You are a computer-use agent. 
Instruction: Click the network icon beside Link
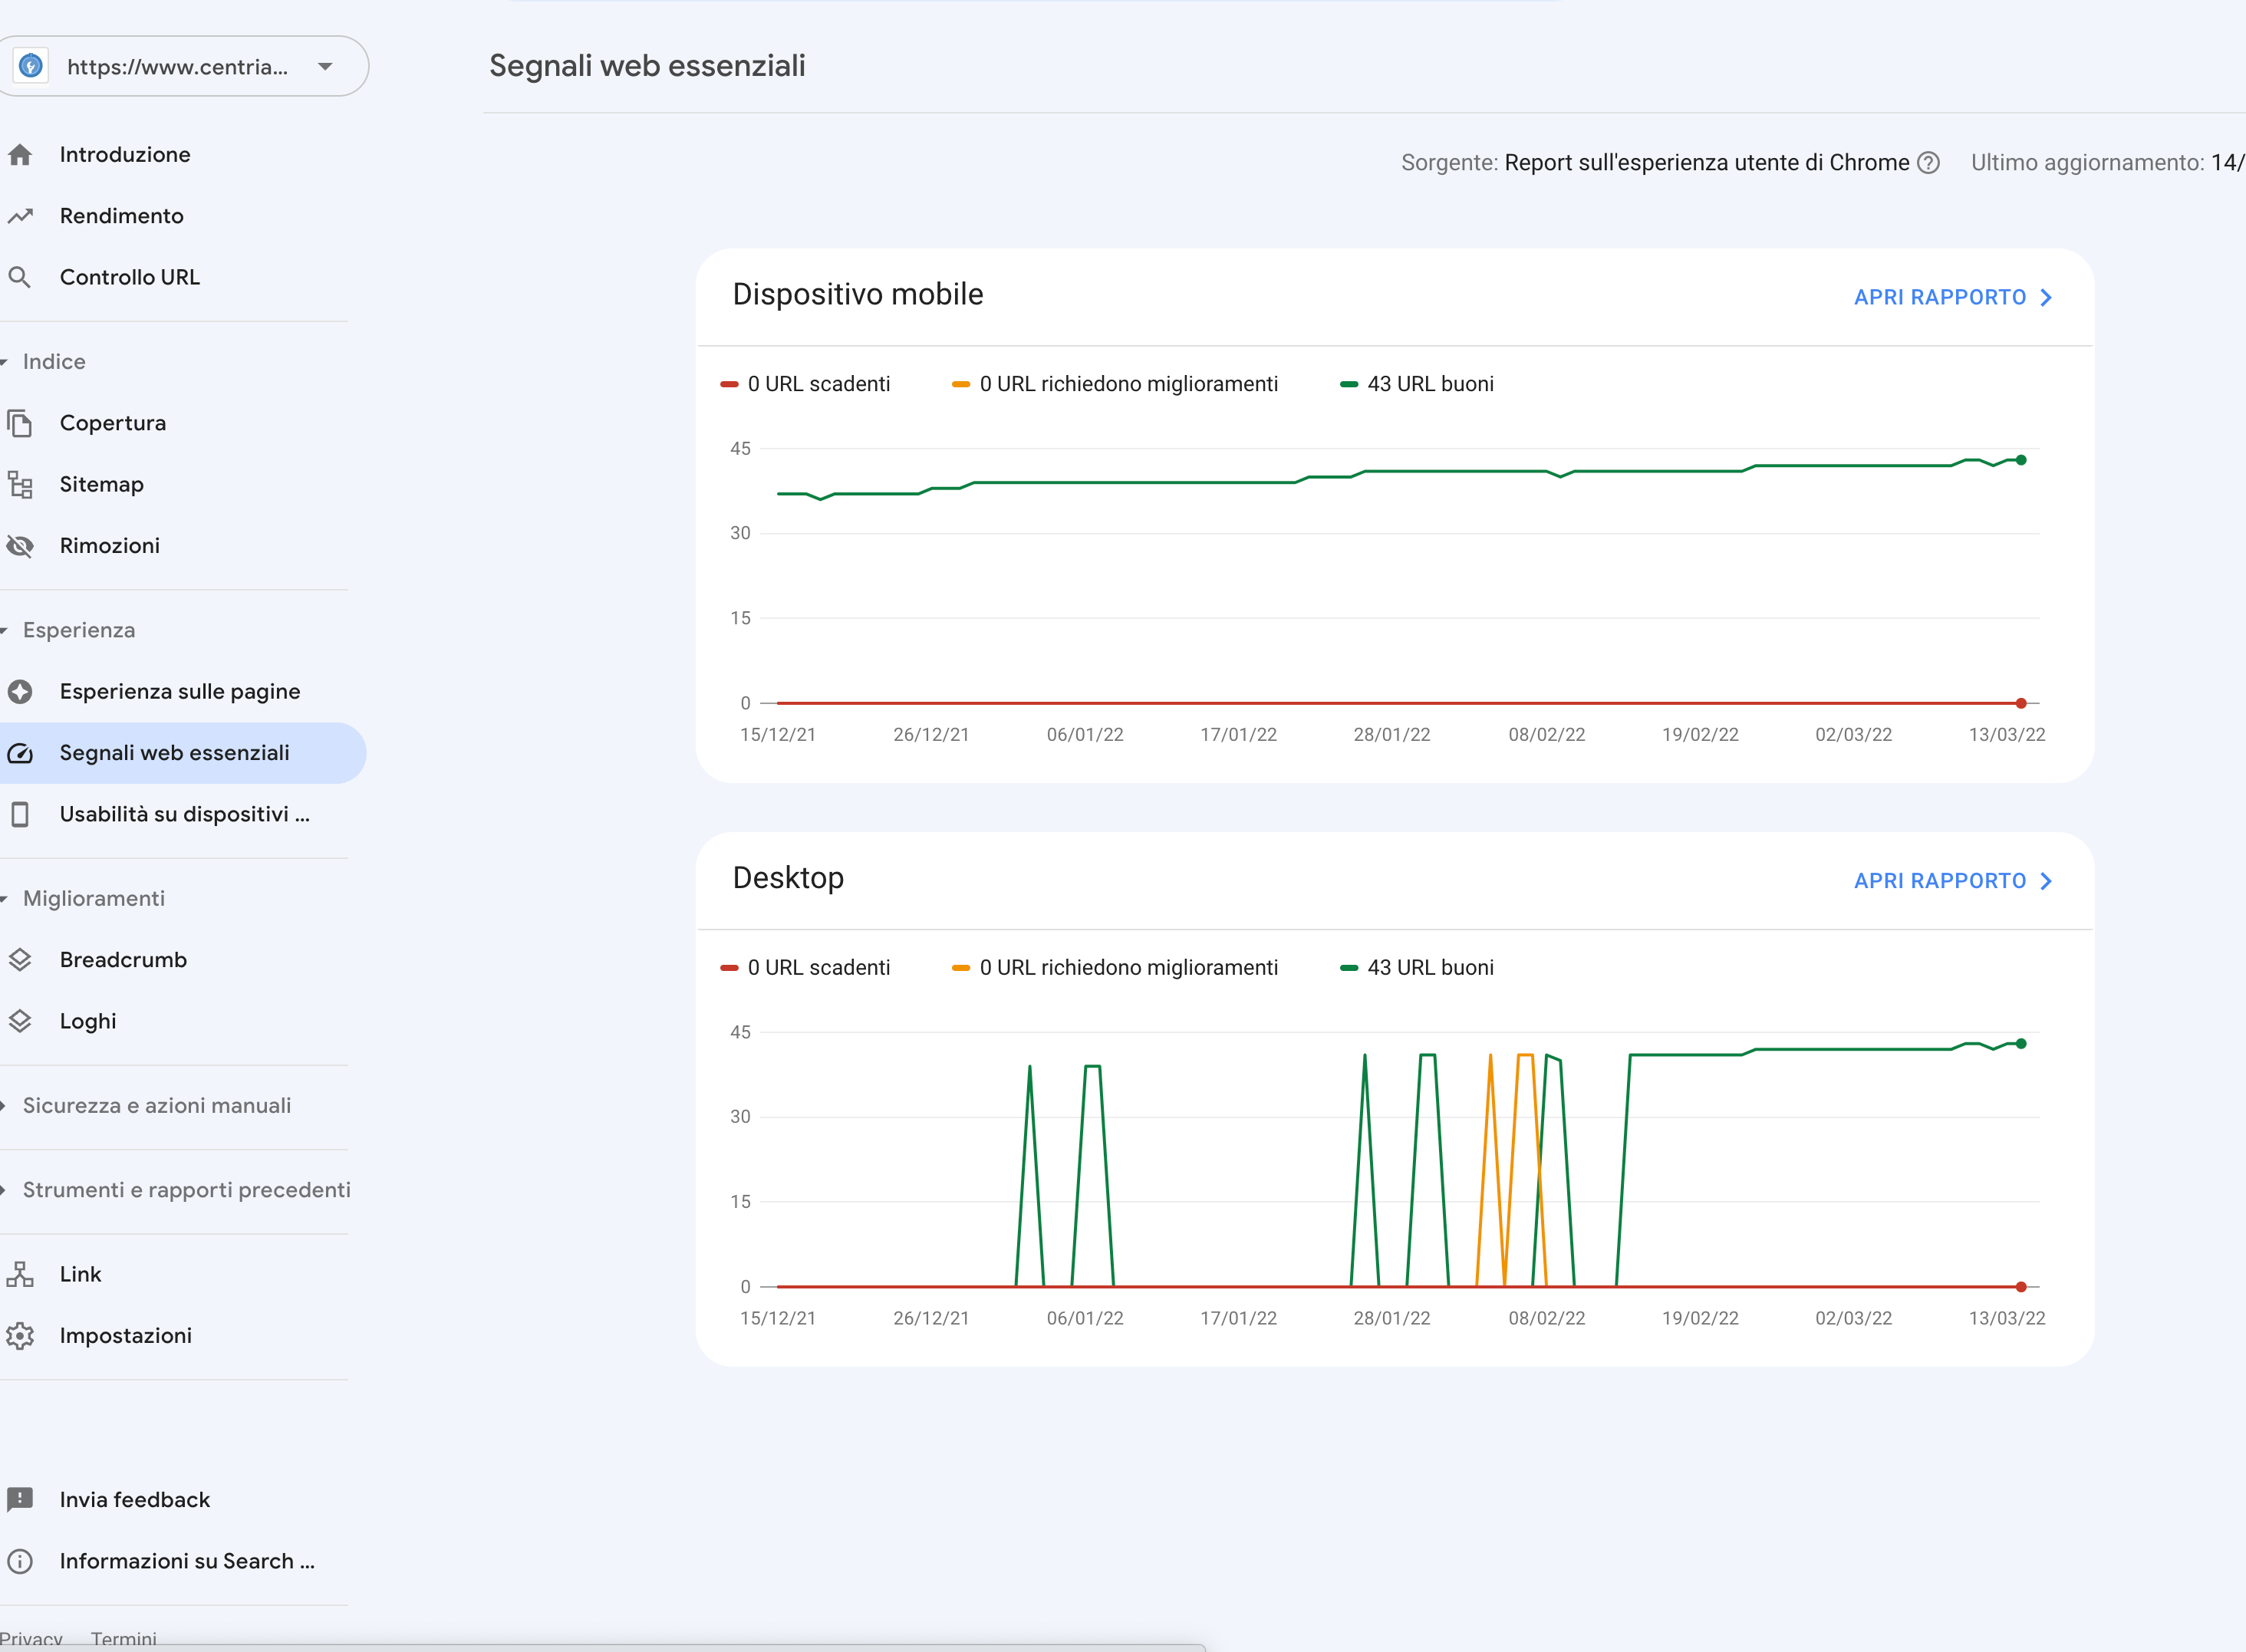(x=20, y=1274)
